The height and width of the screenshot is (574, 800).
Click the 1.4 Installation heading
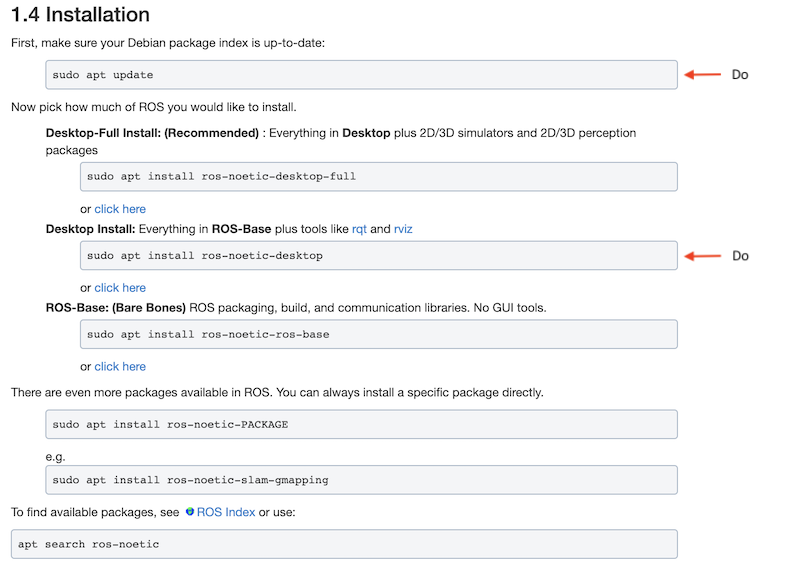pos(80,15)
